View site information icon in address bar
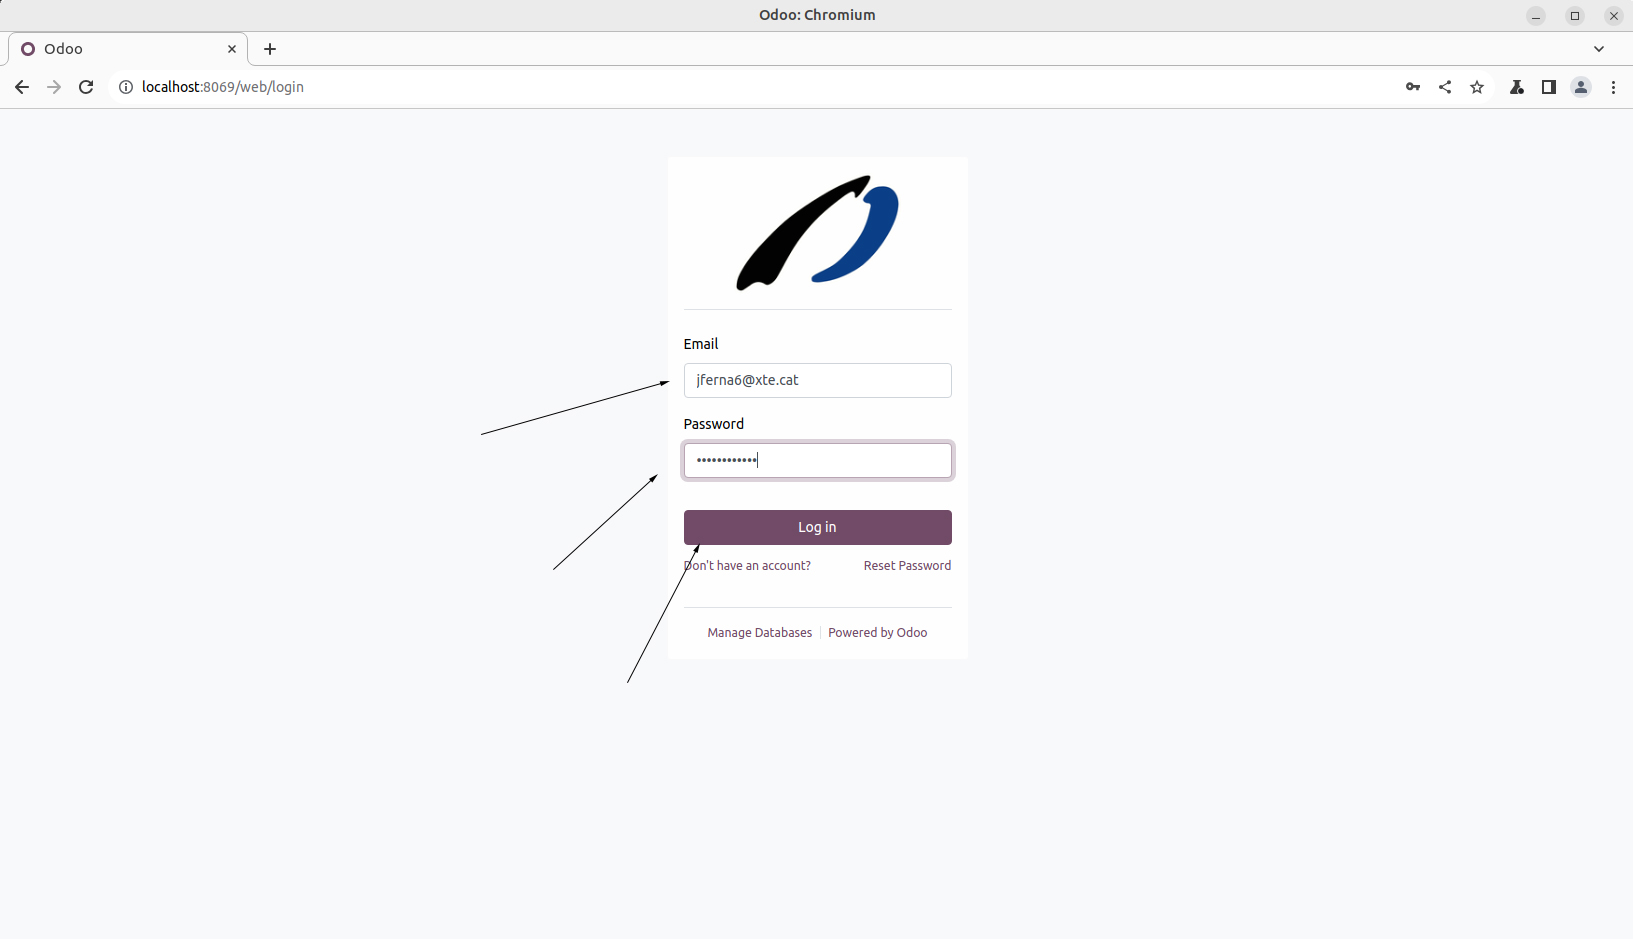 (x=126, y=87)
